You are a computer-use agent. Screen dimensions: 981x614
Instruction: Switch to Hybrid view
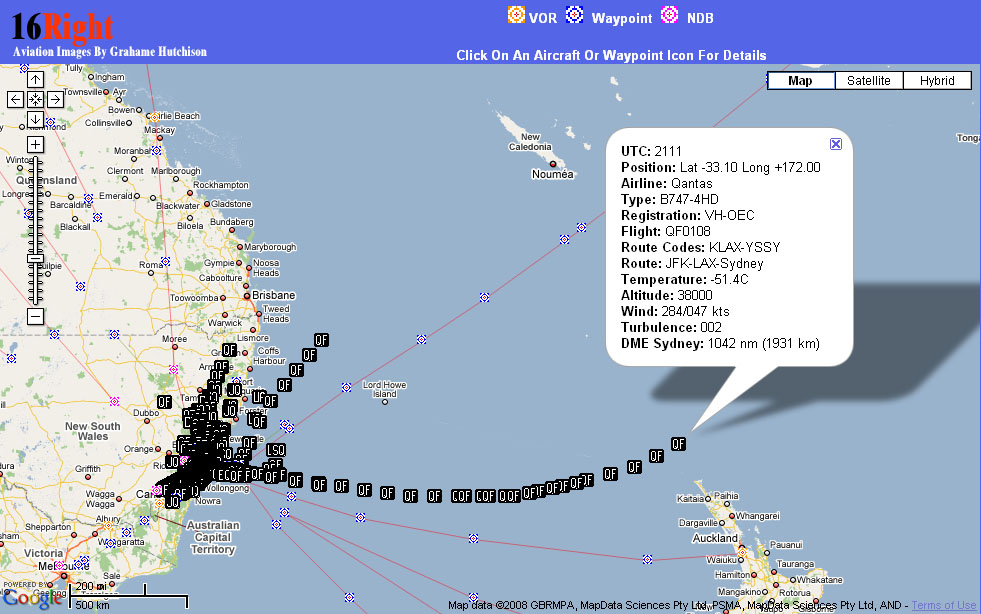937,80
